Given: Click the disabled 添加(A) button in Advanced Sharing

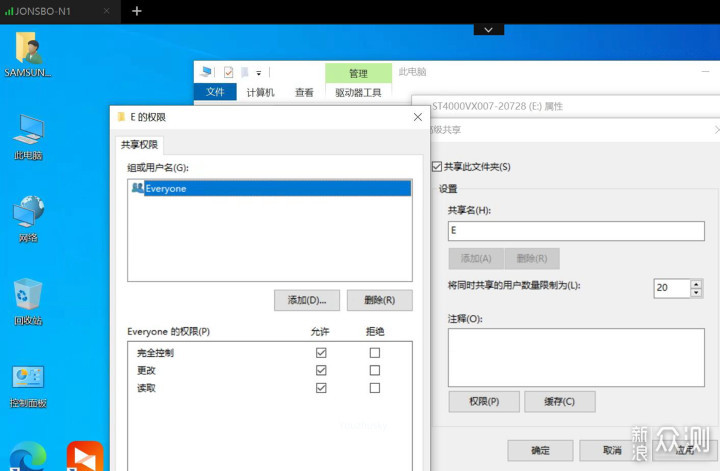Looking at the screenshot, I should click(476, 258).
